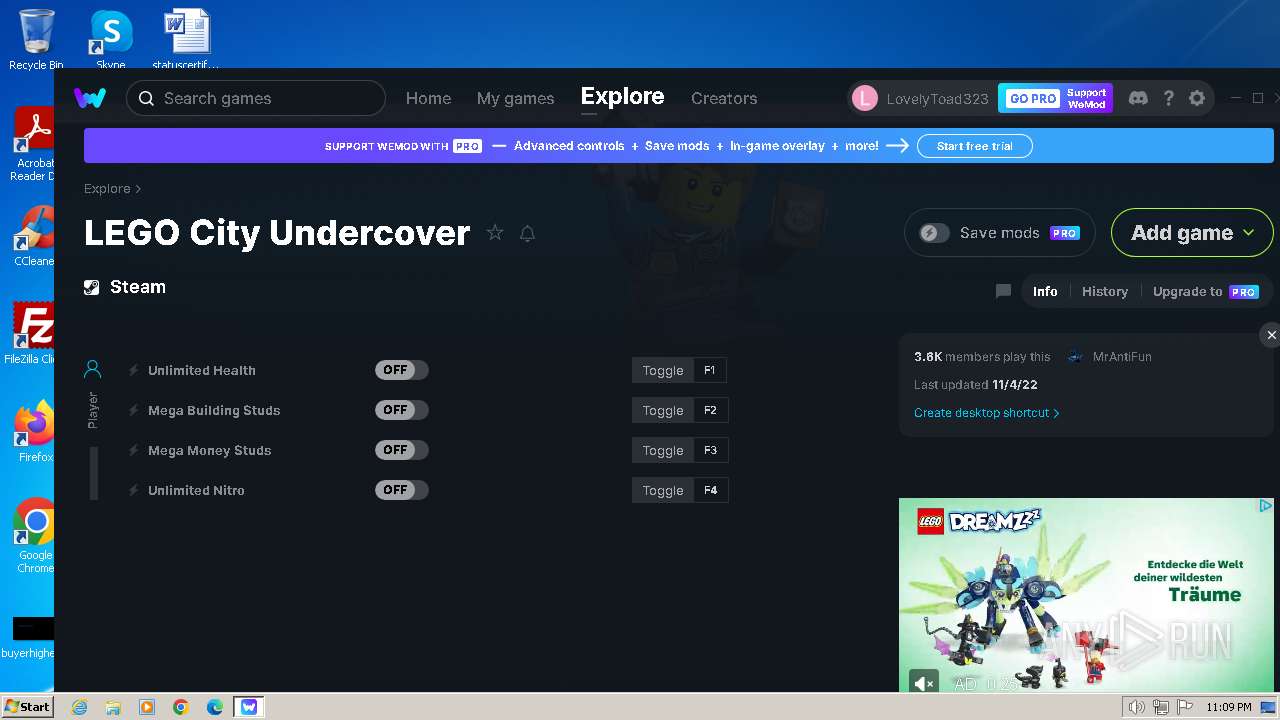Click Toggle F3 hotkey for Mega Money Studs
Screen dimensions: 1280x720
tap(680, 450)
